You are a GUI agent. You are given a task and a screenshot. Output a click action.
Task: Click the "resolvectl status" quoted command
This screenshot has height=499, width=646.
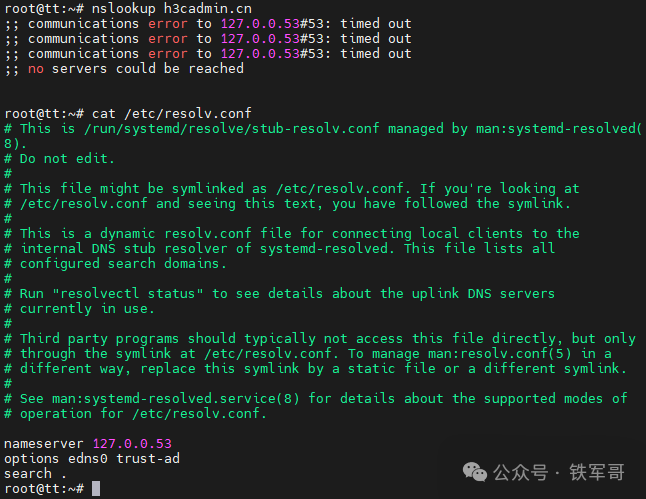click(x=128, y=294)
